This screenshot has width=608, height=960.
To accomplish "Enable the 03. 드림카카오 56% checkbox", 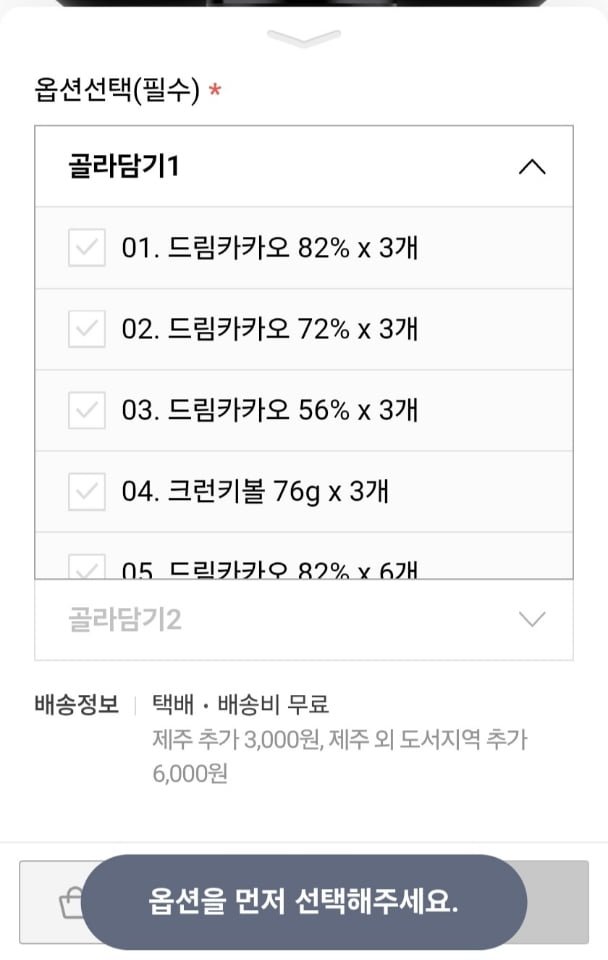I will click(87, 410).
